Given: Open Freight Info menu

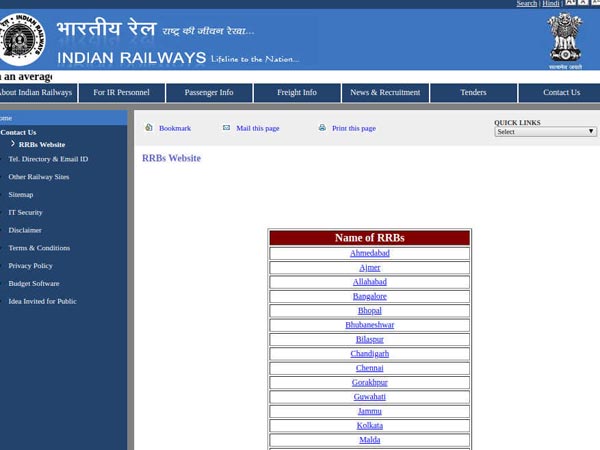Looking at the screenshot, I should pos(297,93).
